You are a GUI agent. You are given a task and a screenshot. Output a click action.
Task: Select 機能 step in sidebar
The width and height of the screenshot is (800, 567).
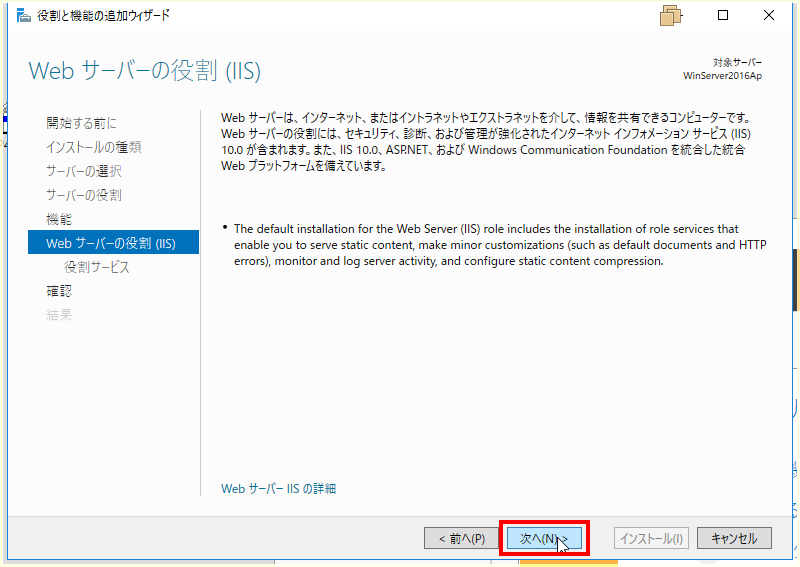point(59,219)
